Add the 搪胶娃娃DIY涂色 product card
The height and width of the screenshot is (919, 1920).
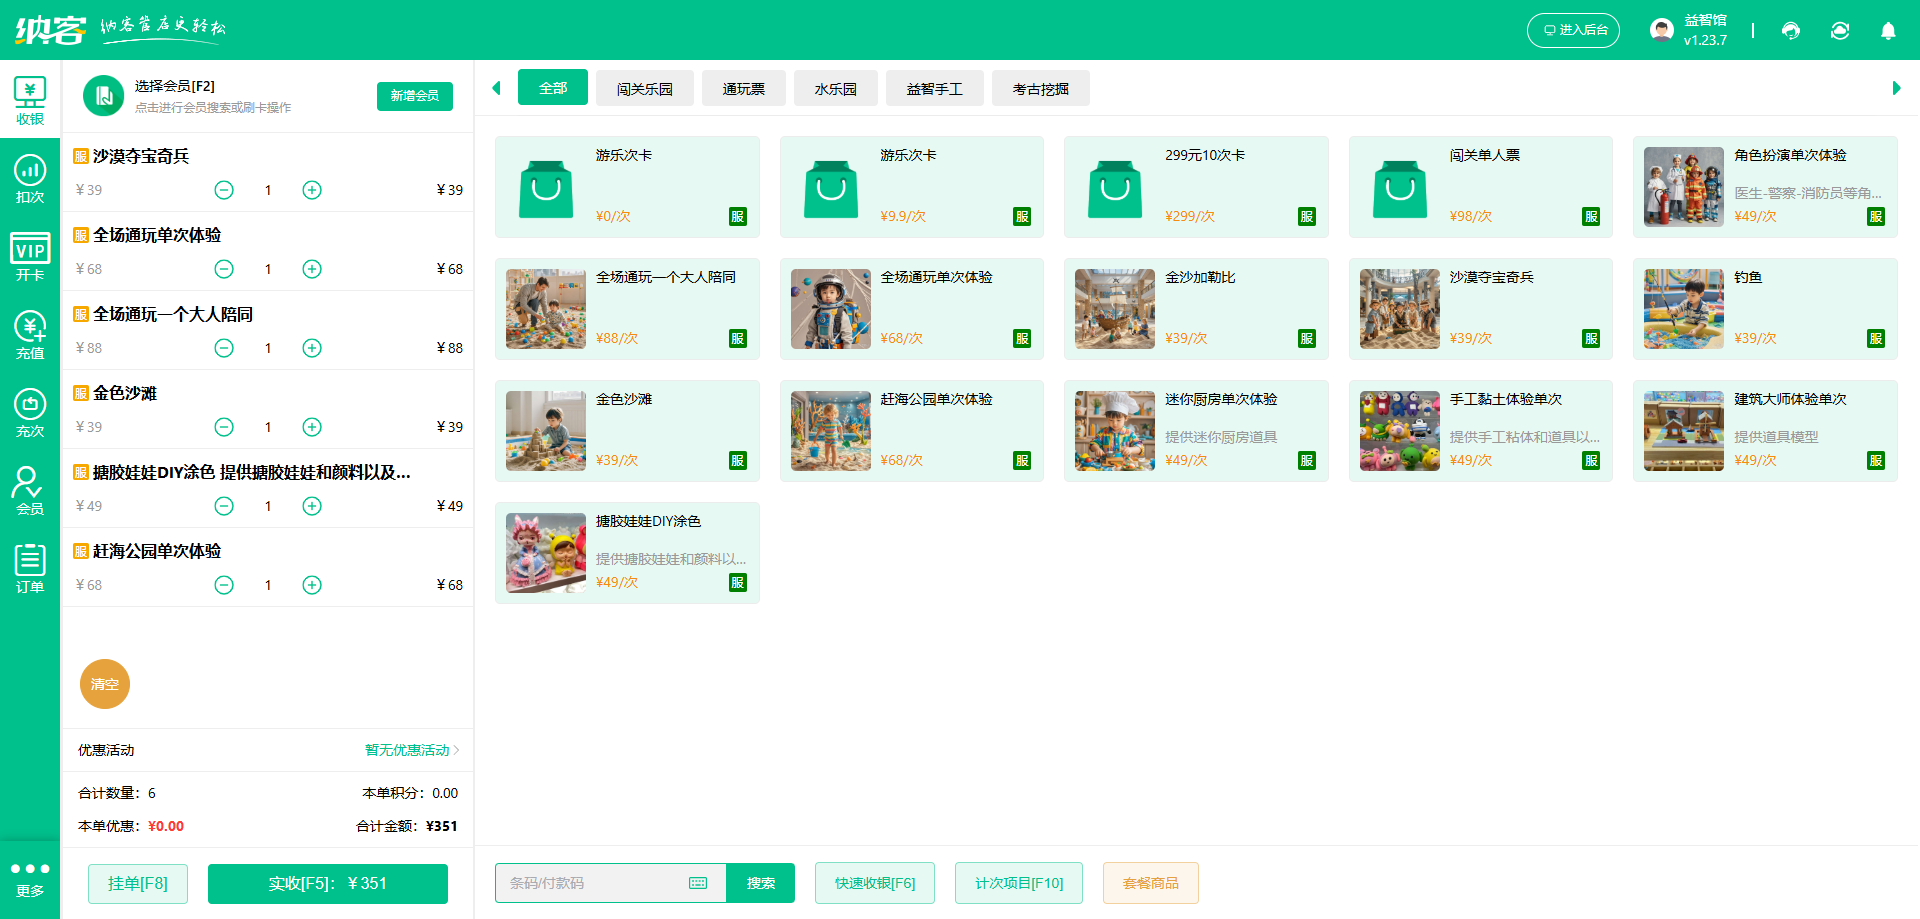(627, 553)
